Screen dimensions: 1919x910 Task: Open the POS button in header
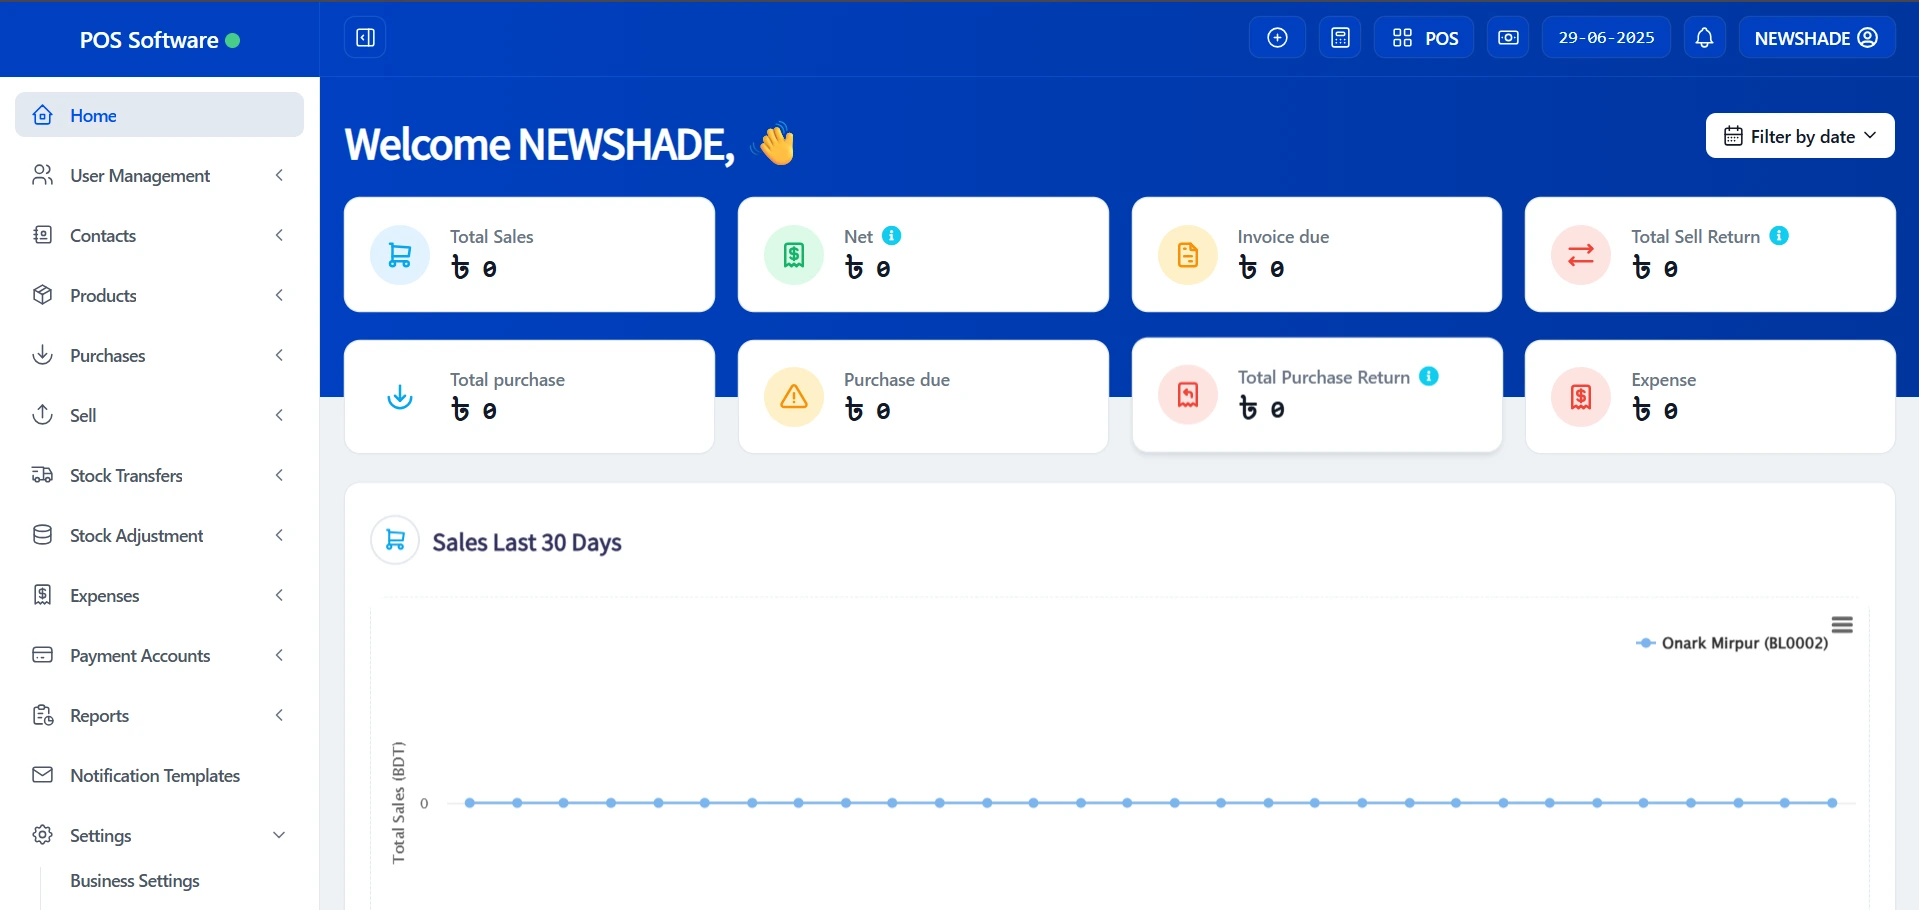point(1424,38)
